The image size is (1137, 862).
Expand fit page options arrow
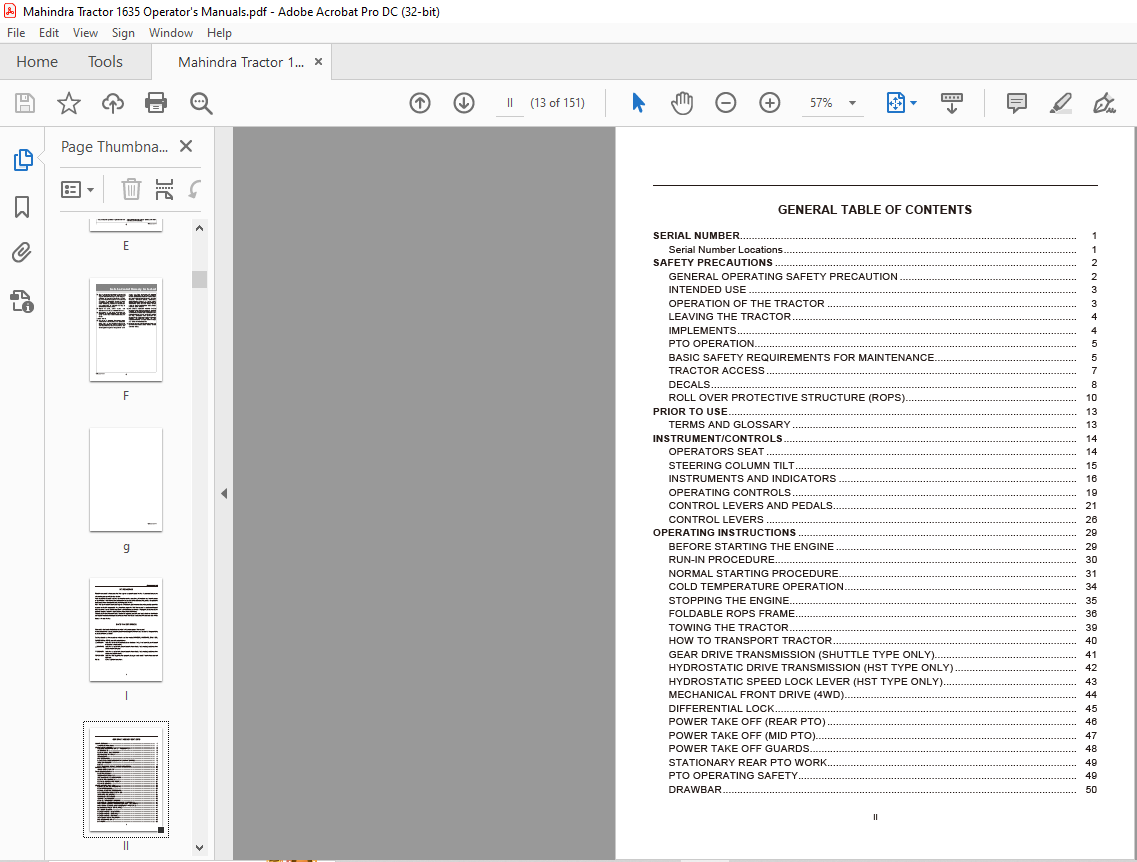914,103
